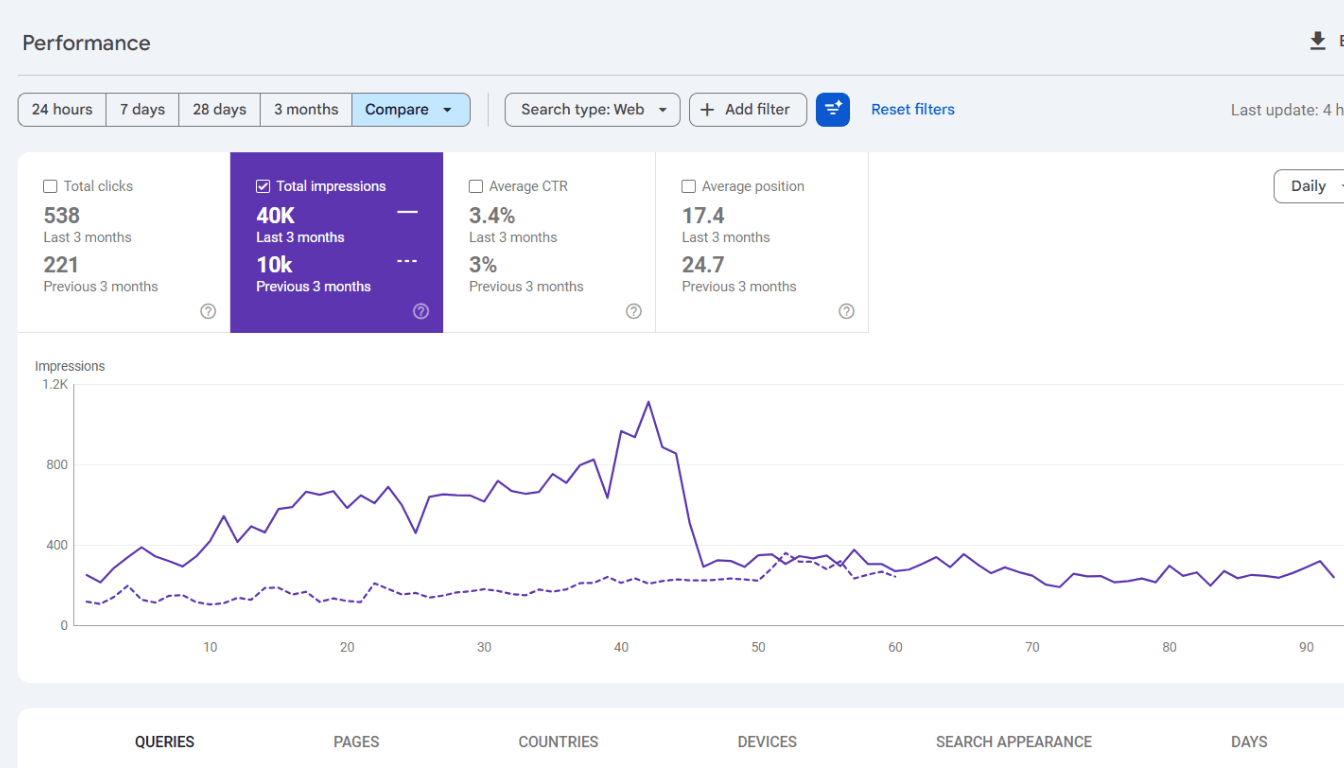1344x768 pixels.
Task: Enable the Average CTR checkbox
Action: coord(476,186)
